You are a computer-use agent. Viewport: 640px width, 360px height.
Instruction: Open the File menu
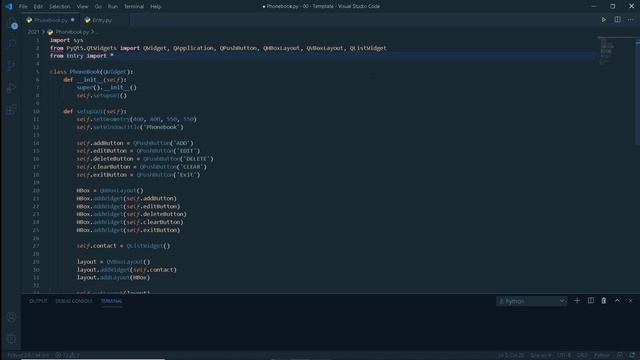(x=23, y=7)
